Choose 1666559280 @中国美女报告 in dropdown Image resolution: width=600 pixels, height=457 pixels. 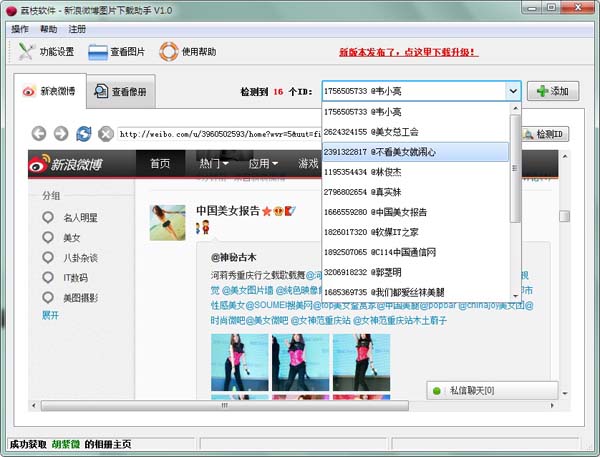pyautogui.click(x=414, y=212)
